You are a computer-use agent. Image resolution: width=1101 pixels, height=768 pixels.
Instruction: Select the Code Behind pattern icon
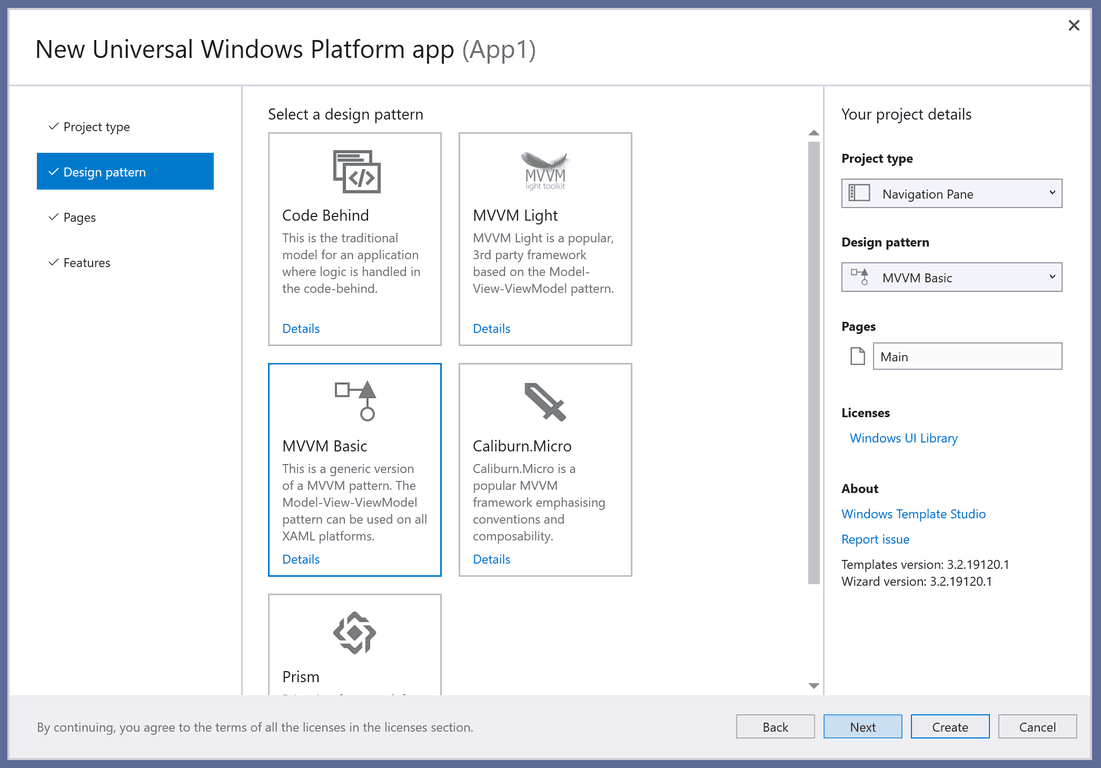(x=356, y=171)
